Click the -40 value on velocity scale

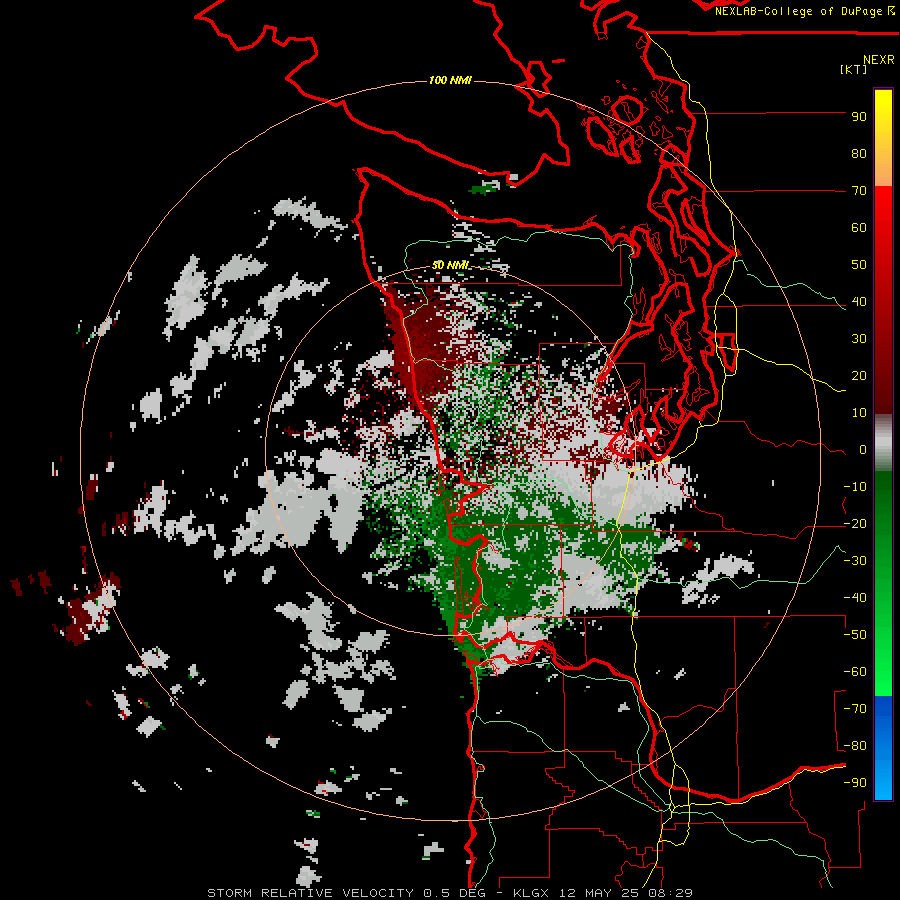(855, 598)
